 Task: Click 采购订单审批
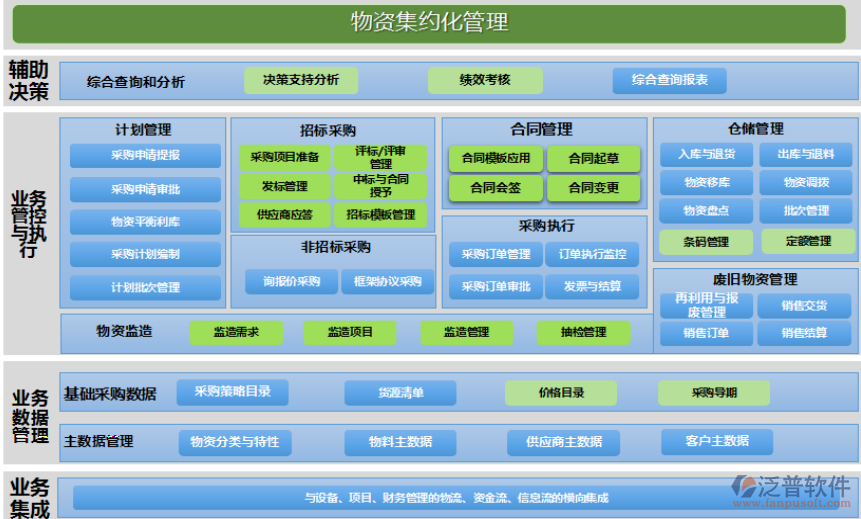click(496, 287)
